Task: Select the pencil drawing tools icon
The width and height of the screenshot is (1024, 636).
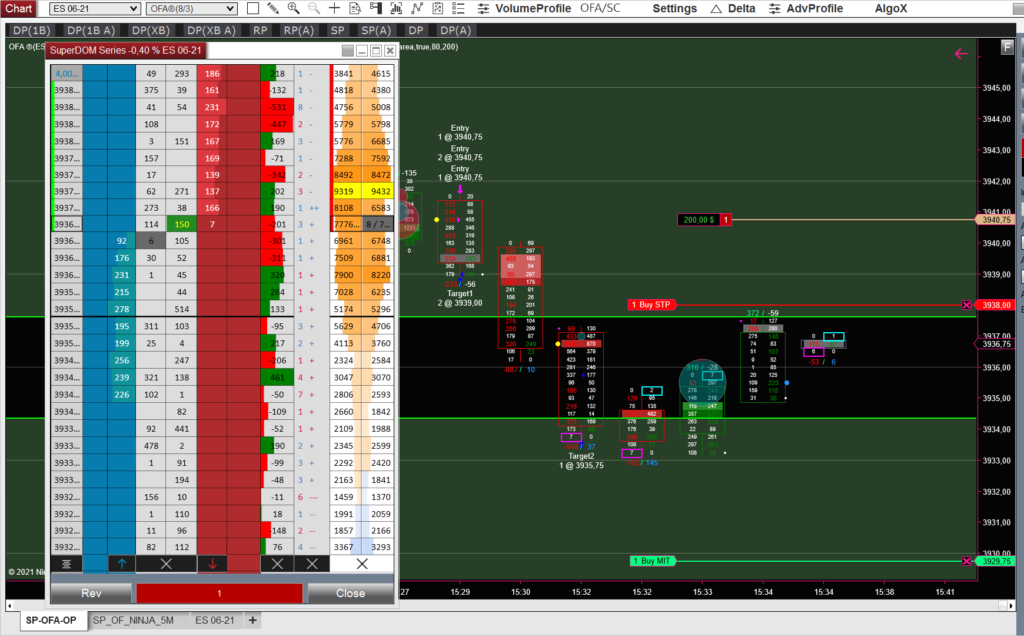Action: click(273, 8)
